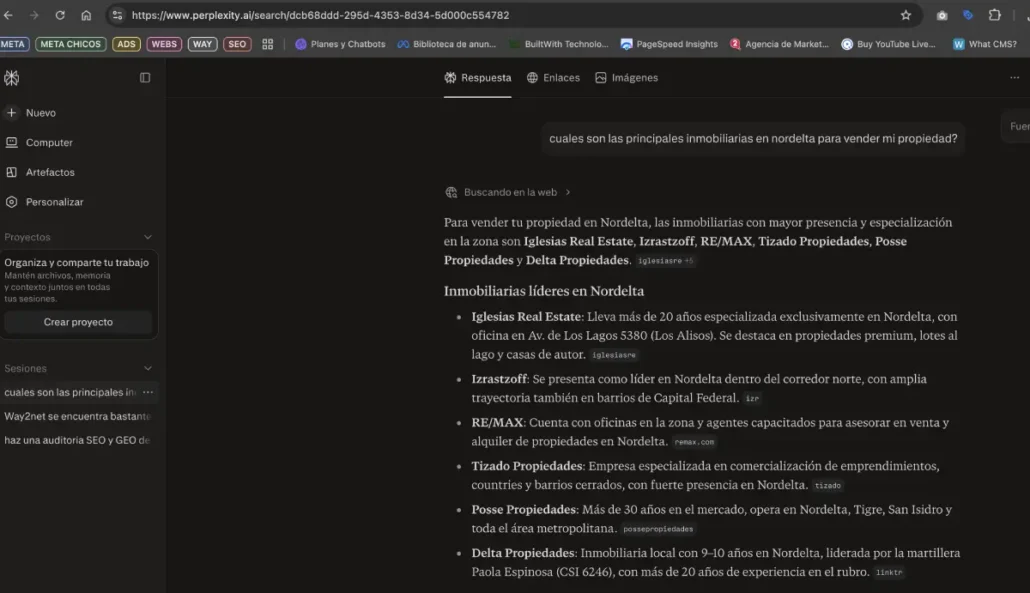Expand 'Buscando en la web' steps

click(x=508, y=192)
